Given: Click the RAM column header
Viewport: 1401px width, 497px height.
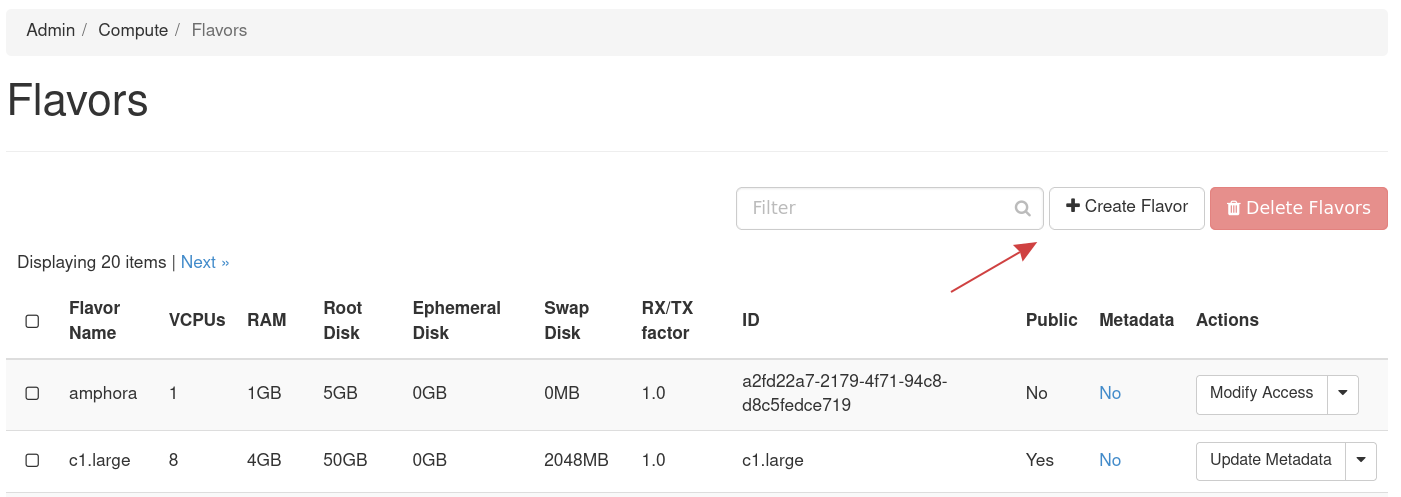Looking at the screenshot, I should pos(267,320).
